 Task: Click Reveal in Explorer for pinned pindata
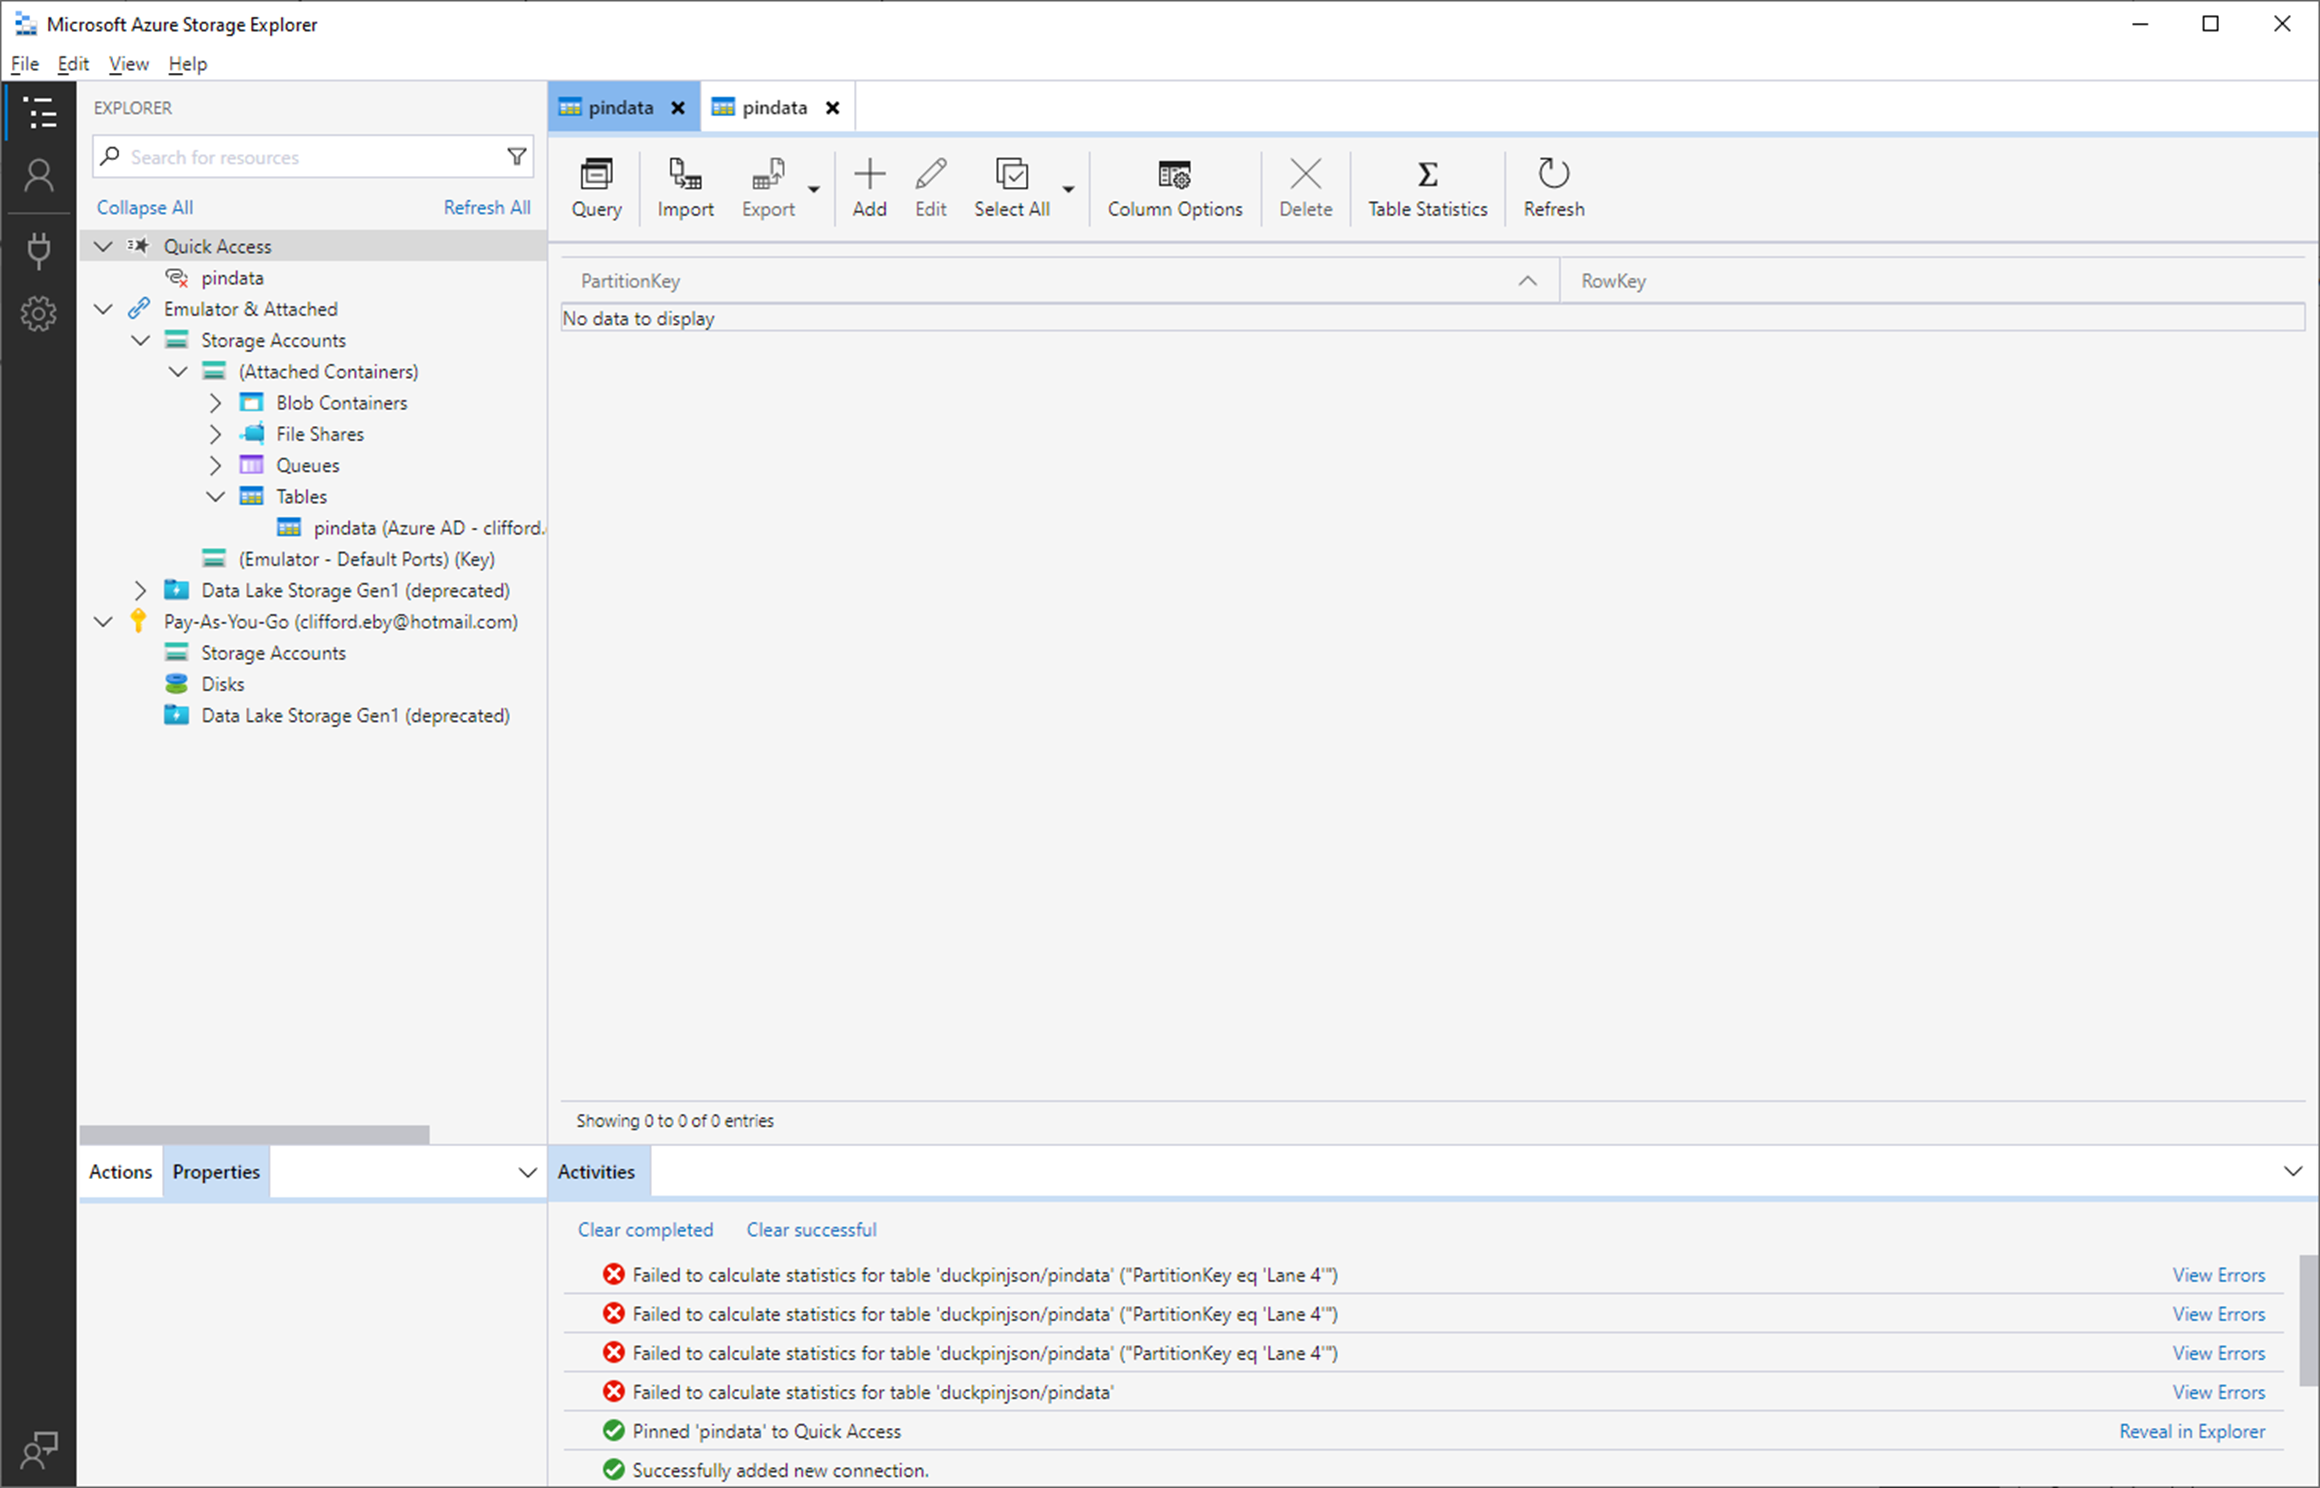click(x=2191, y=1430)
